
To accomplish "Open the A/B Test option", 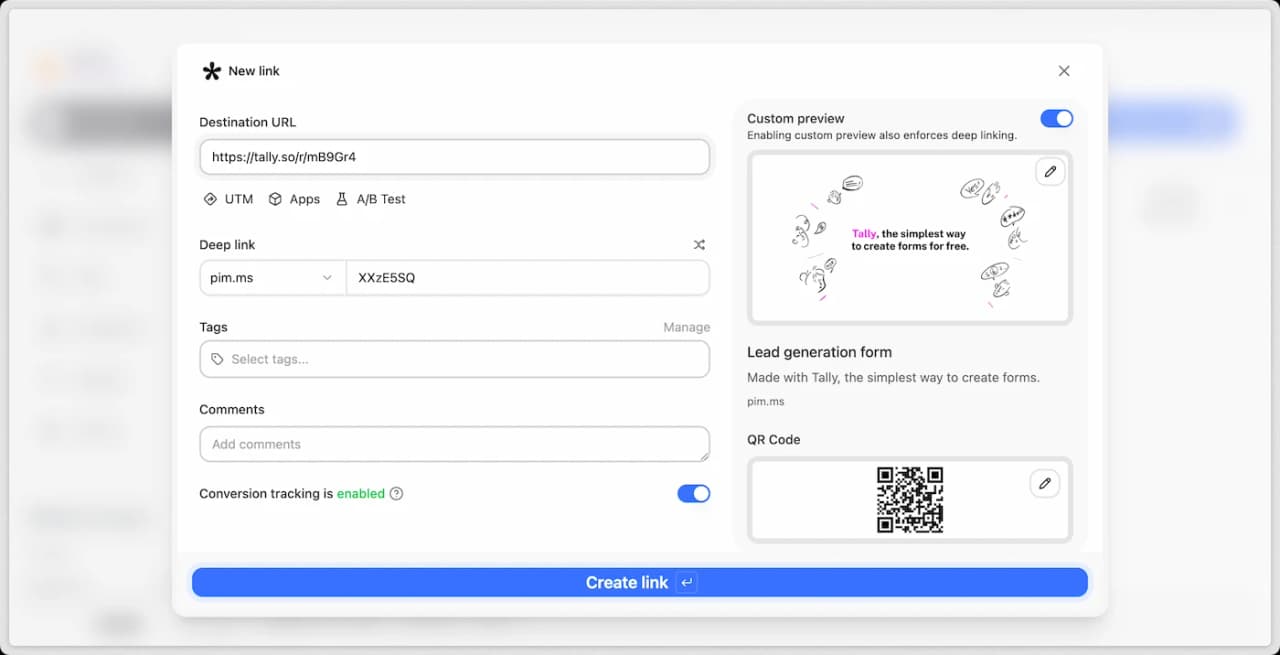I will pos(370,199).
